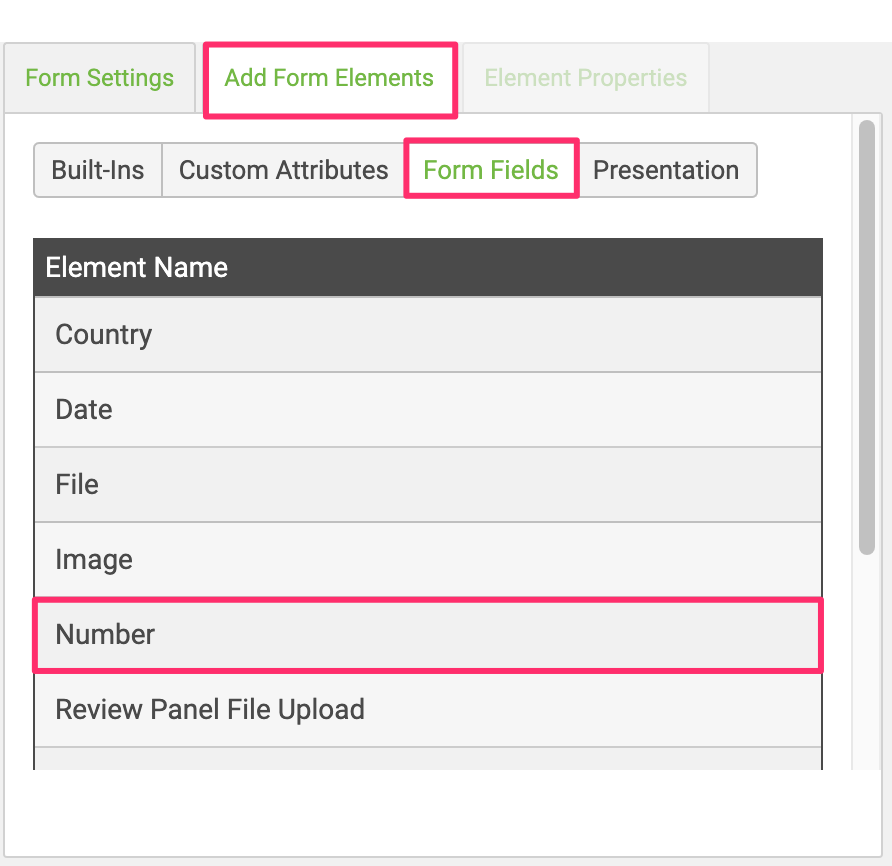Select the Form Fields sub-tab
Screen dimensions: 892x866
tap(491, 170)
